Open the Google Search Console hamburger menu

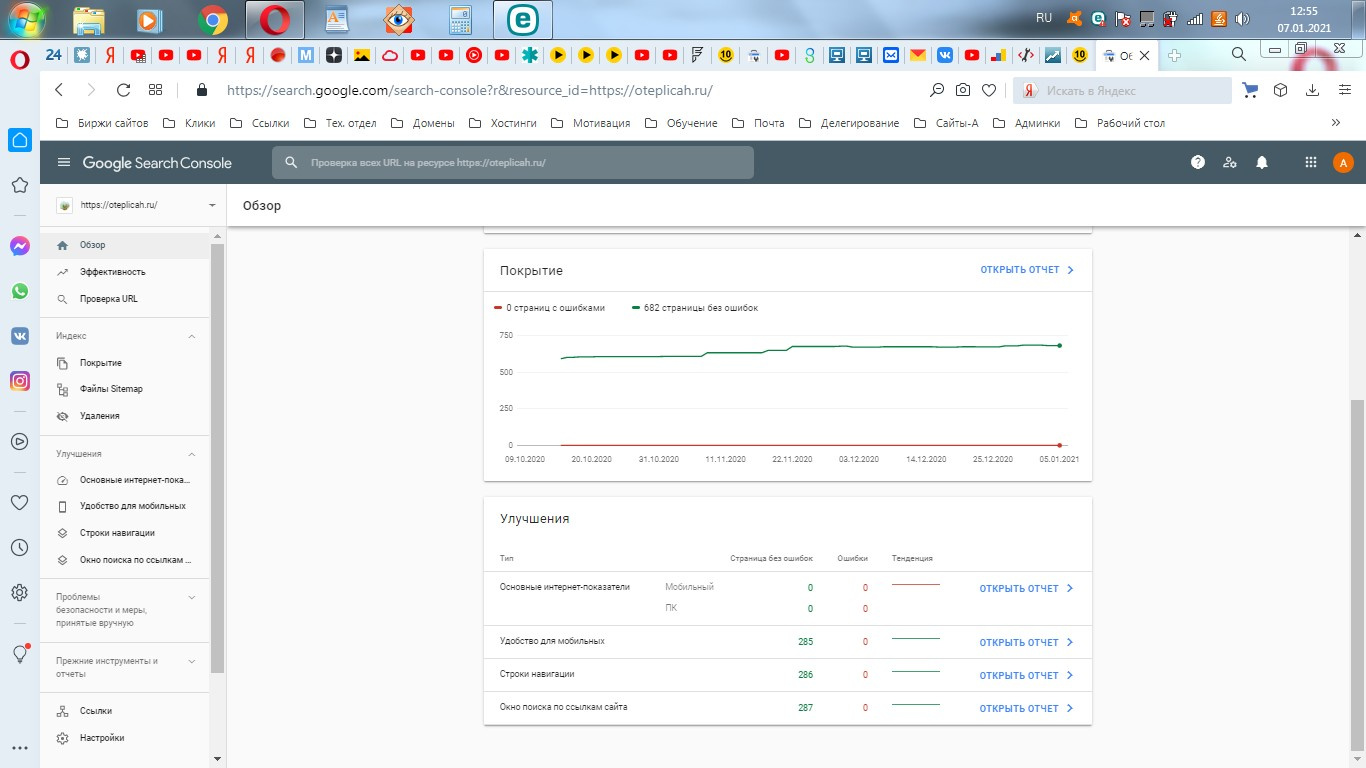tap(64, 163)
